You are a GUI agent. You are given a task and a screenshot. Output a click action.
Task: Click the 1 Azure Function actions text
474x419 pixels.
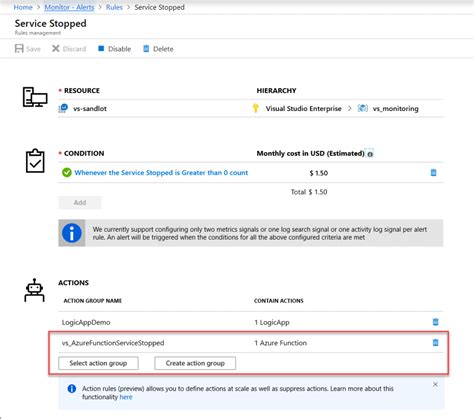tap(280, 343)
